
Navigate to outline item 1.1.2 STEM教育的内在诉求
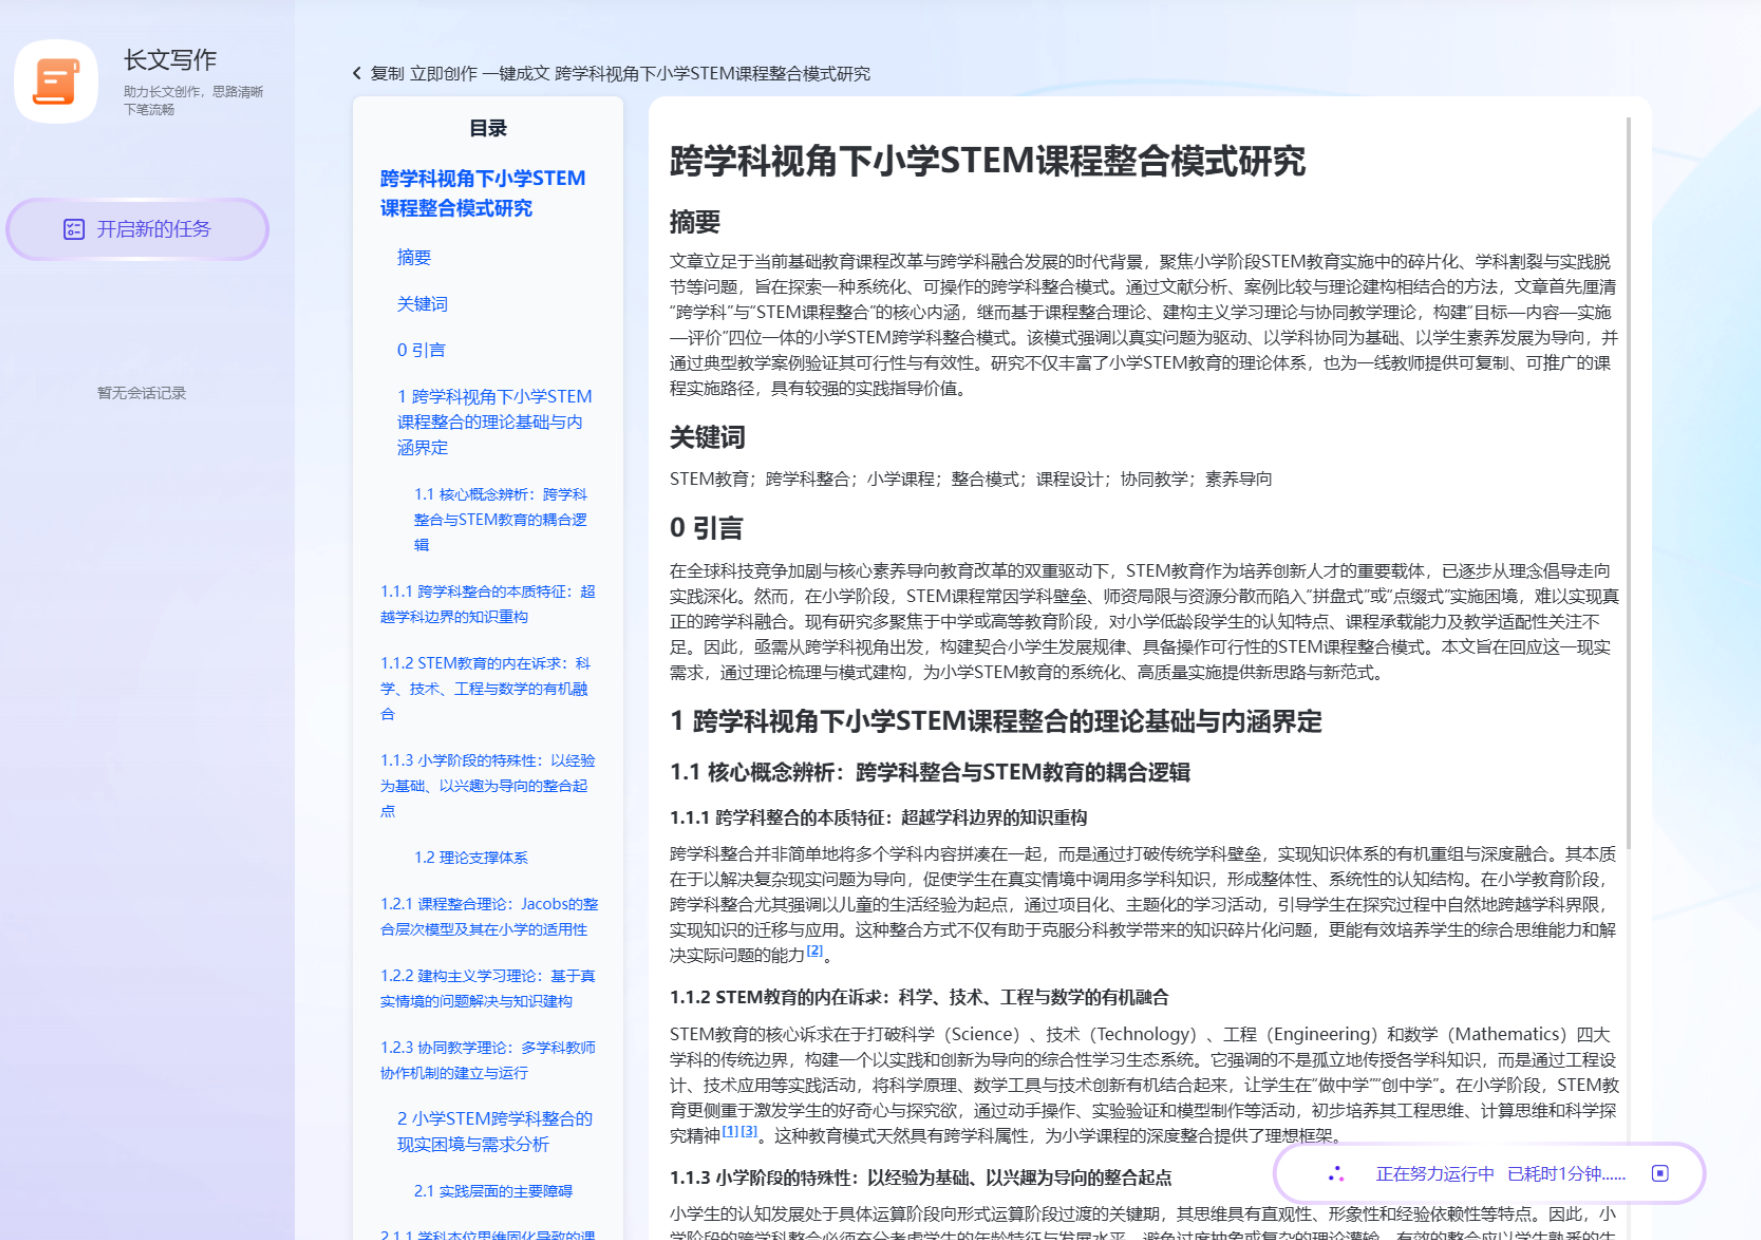[486, 688]
